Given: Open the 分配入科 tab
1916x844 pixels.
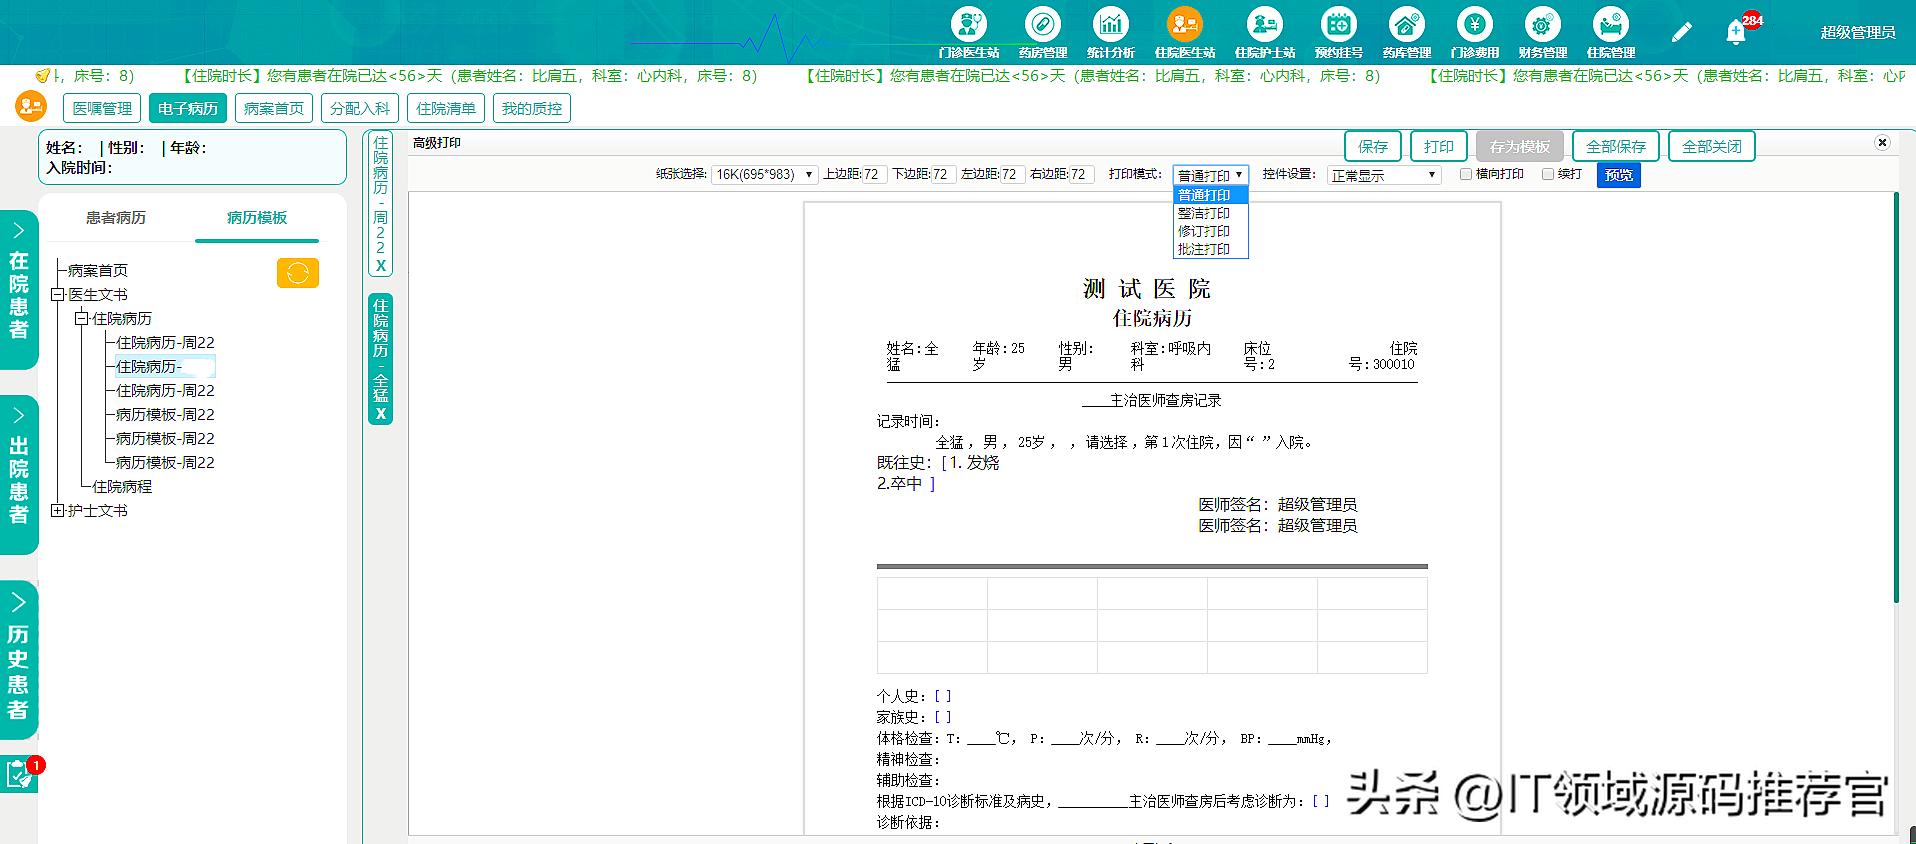Looking at the screenshot, I should [360, 108].
